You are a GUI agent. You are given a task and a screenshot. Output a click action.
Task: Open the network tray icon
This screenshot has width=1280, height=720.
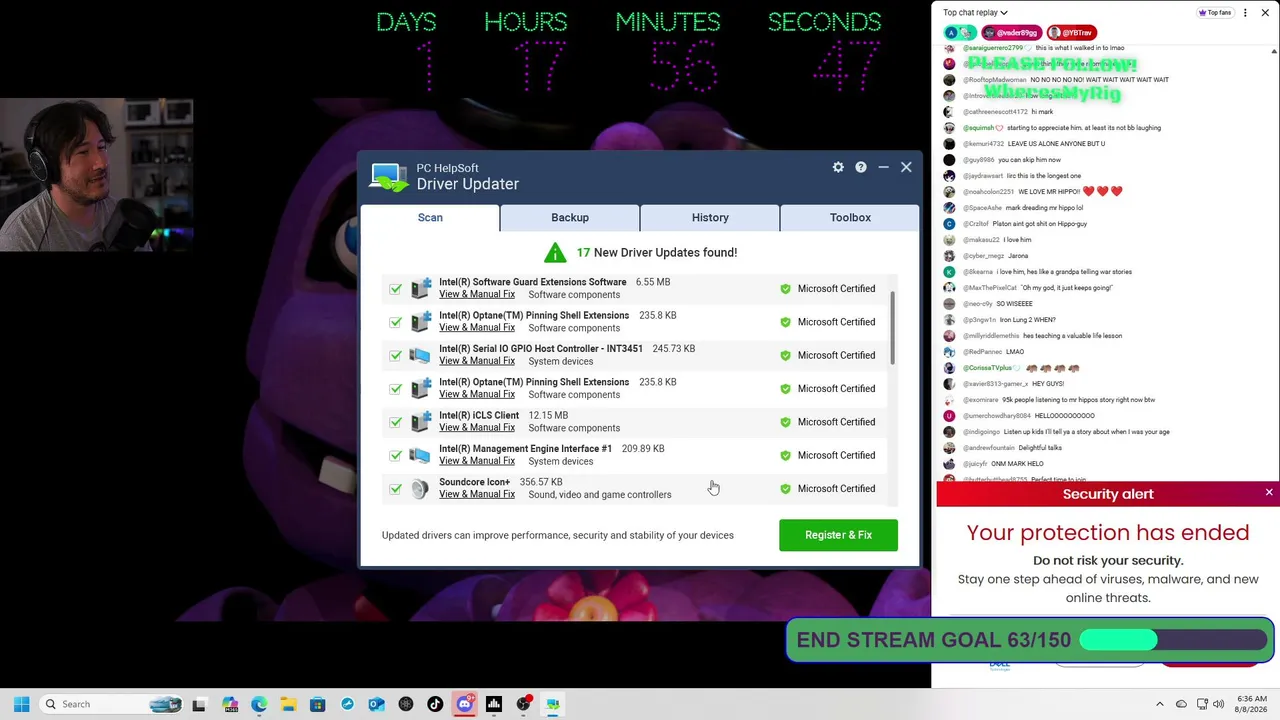point(1202,704)
